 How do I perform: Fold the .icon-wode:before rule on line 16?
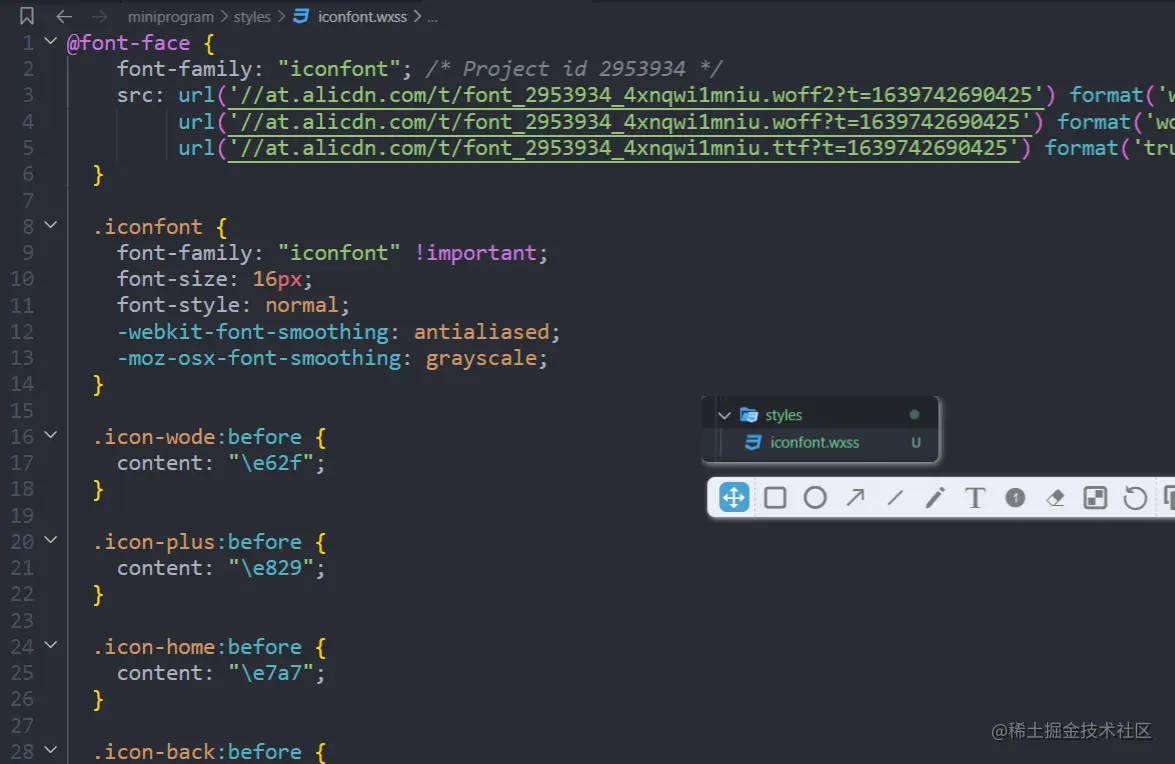click(50, 434)
